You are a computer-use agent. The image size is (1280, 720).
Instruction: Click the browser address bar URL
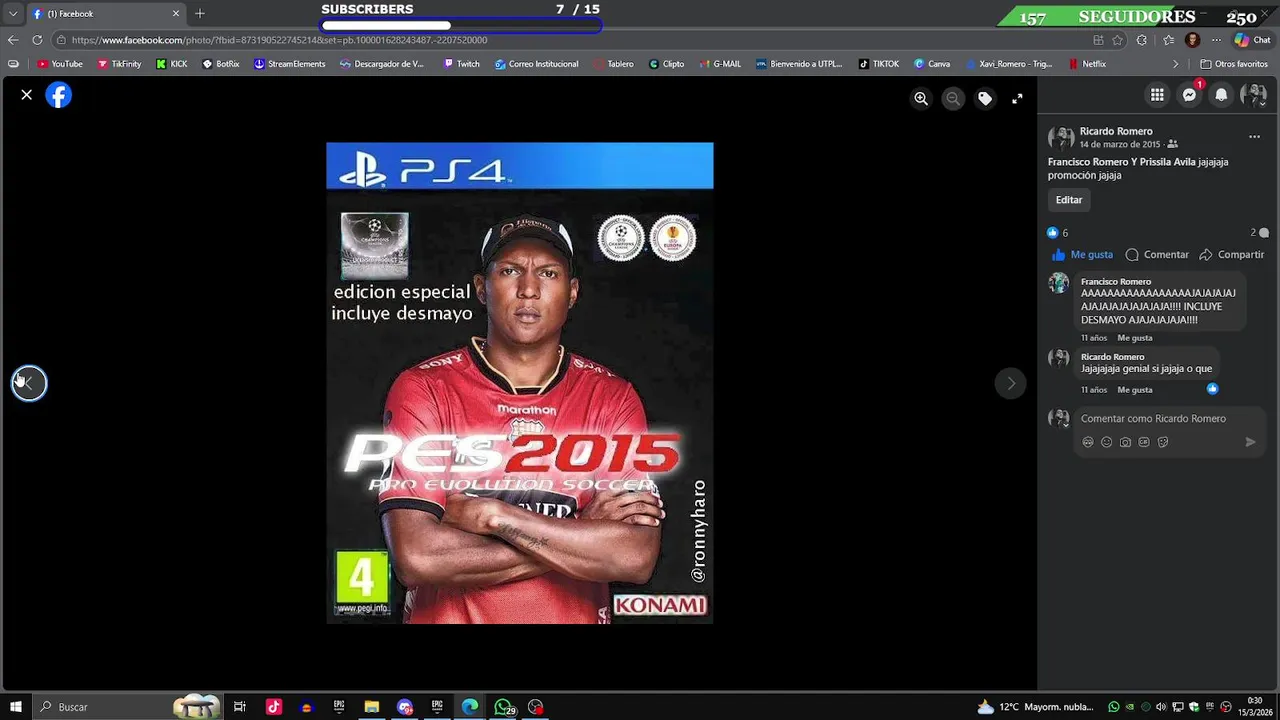(279, 40)
